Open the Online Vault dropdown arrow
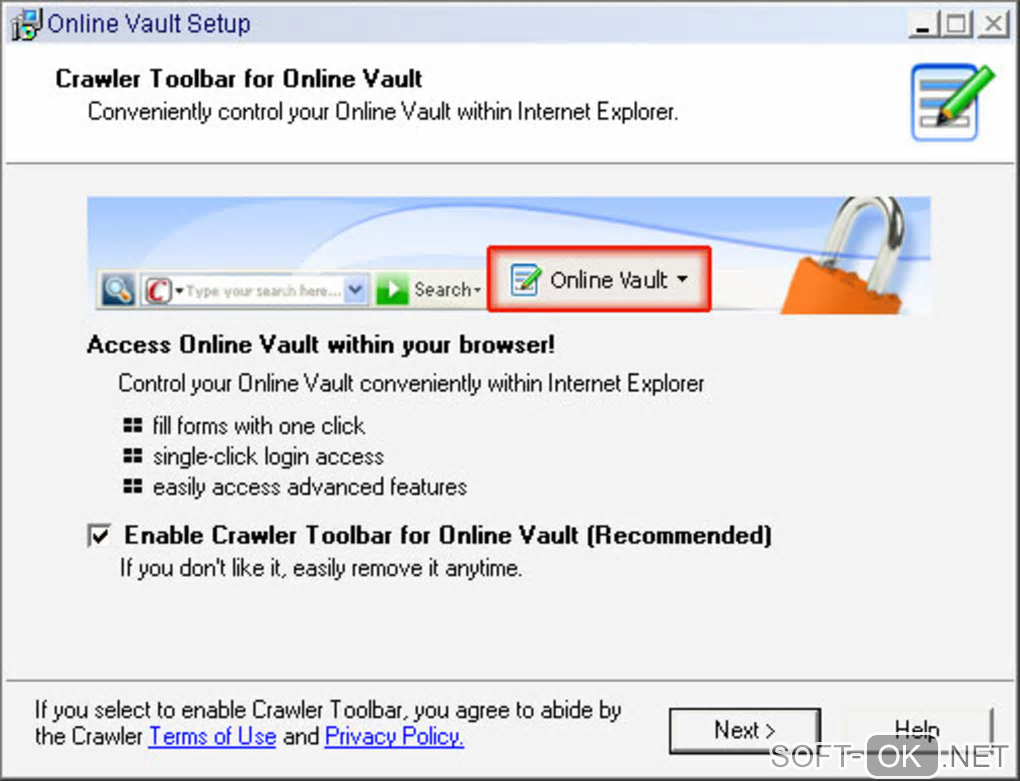The image size is (1020, 781). (682, 280)
